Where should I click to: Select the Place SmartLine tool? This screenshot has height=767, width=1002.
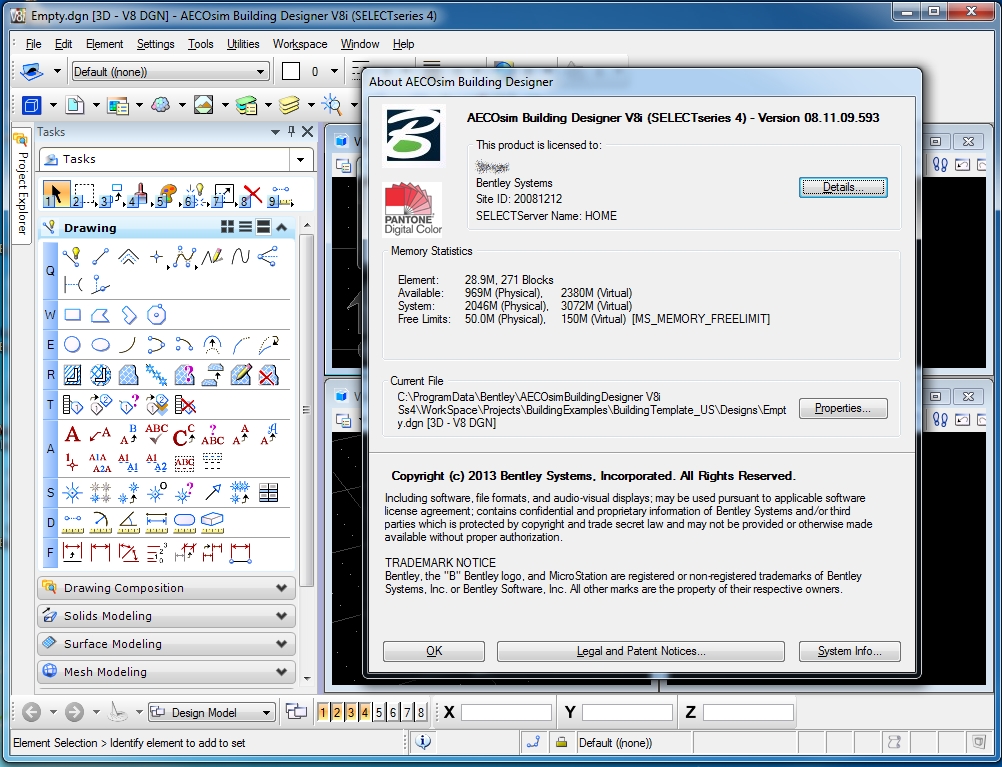[72, 257]
